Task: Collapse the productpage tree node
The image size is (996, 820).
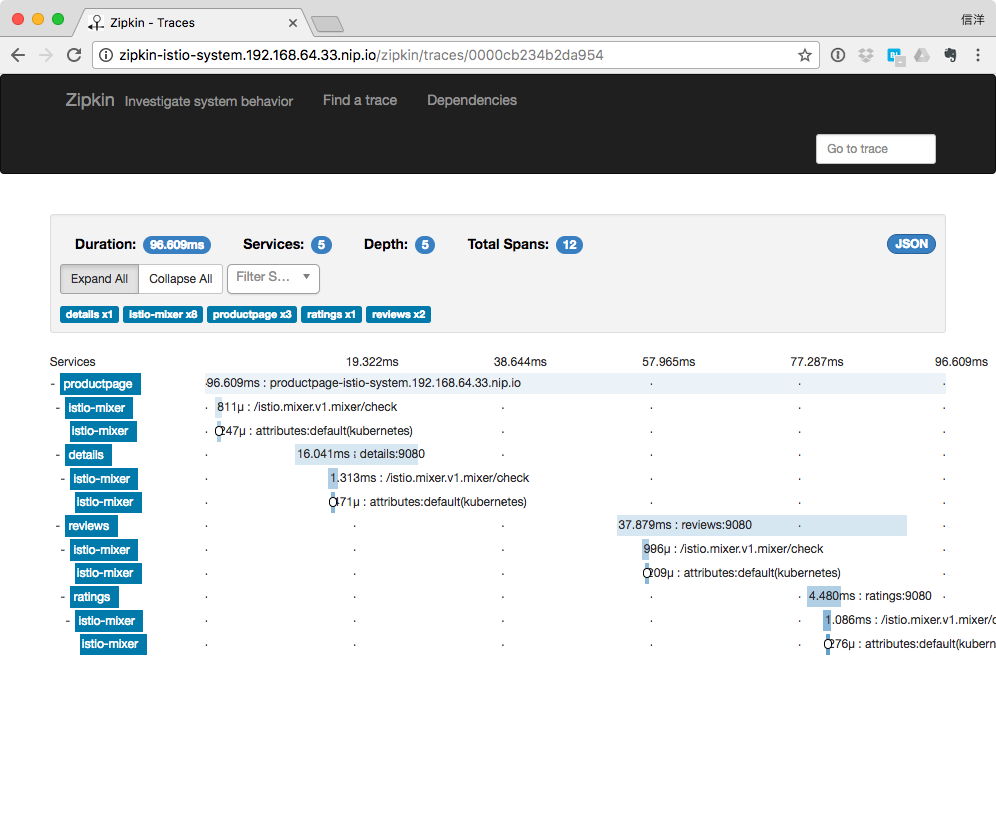Action: coord(53,384)
